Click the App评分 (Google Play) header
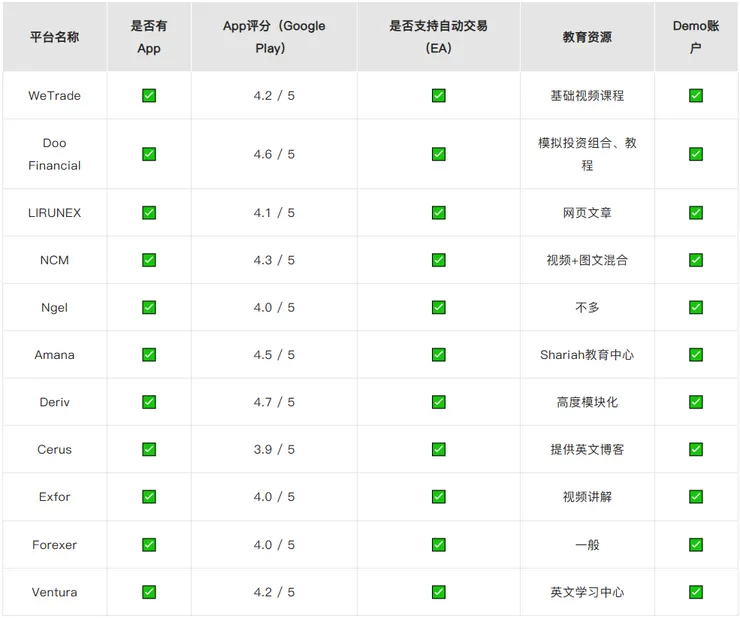The height and width of the screenshot is (618, 740). (274, 37)
